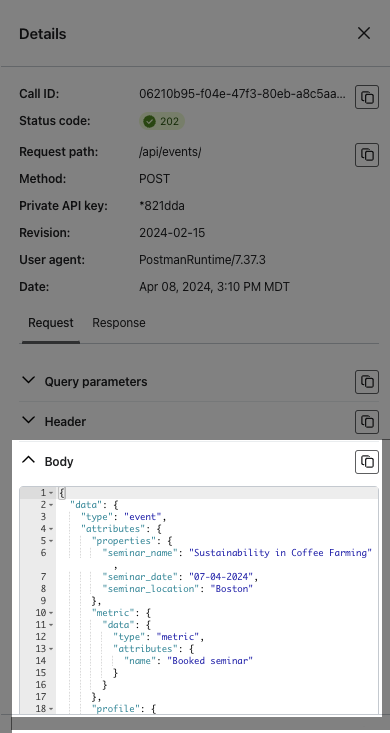The height and width of the screenshot is (733, 390).
Task: Click the "Boston" seminar location value
Action: [x=232, y=589]
